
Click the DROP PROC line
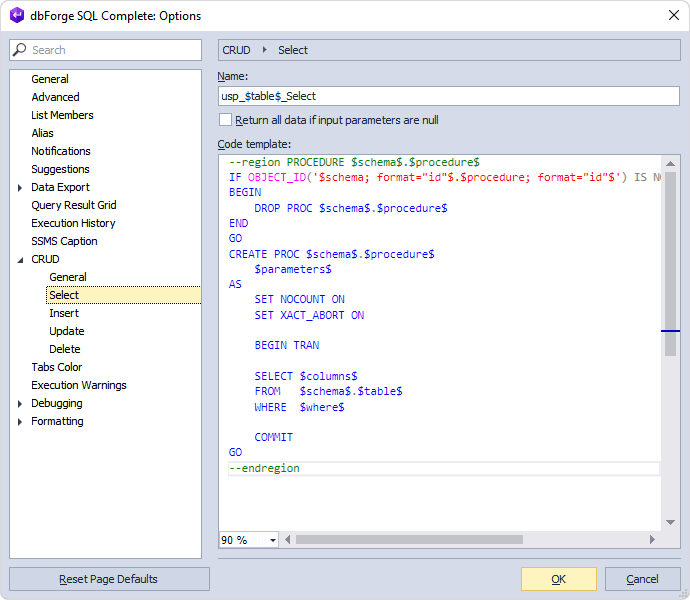(x=351, y=208)
